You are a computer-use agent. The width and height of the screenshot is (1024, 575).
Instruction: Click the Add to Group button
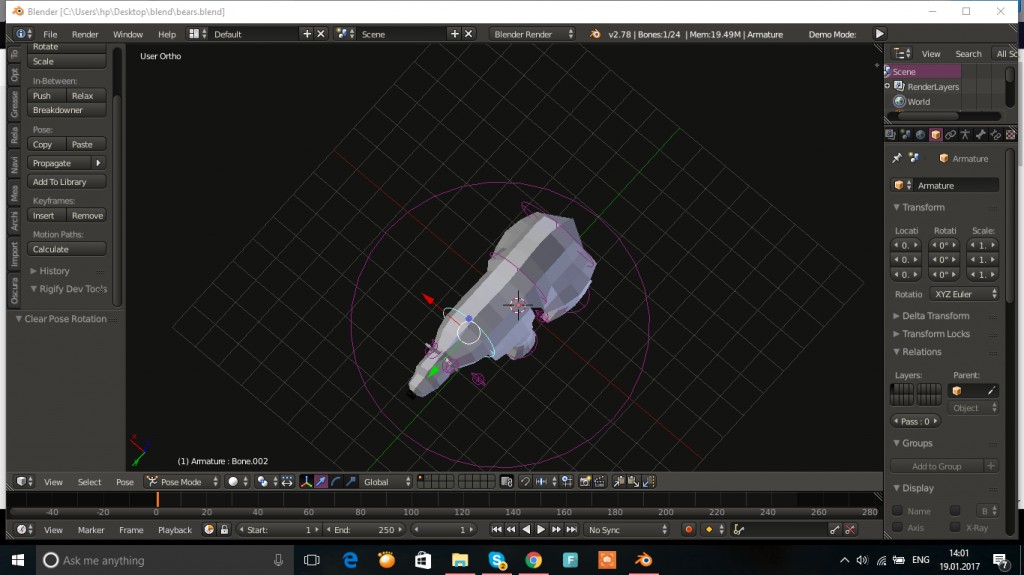pyautogui.click(x=936, y=466)
